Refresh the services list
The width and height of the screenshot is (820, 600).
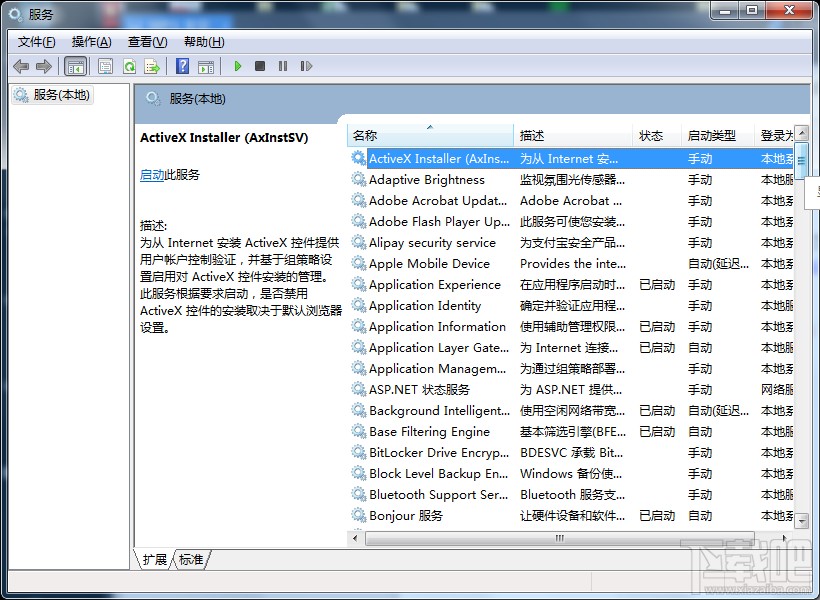point(128,65)
